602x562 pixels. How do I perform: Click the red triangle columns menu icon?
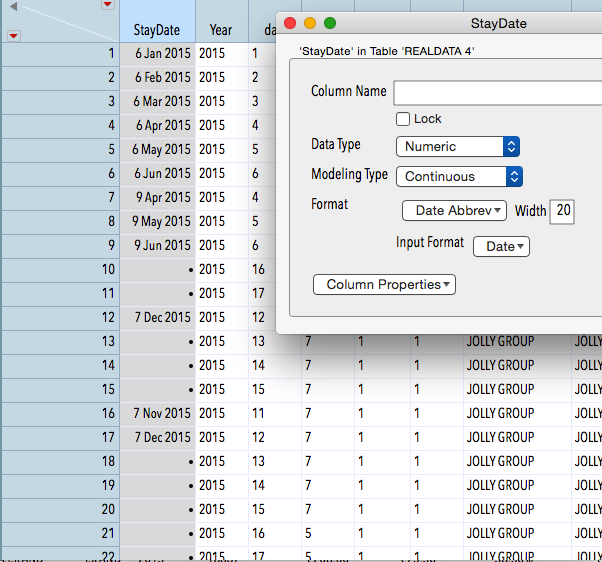click(x=108, y=4)
